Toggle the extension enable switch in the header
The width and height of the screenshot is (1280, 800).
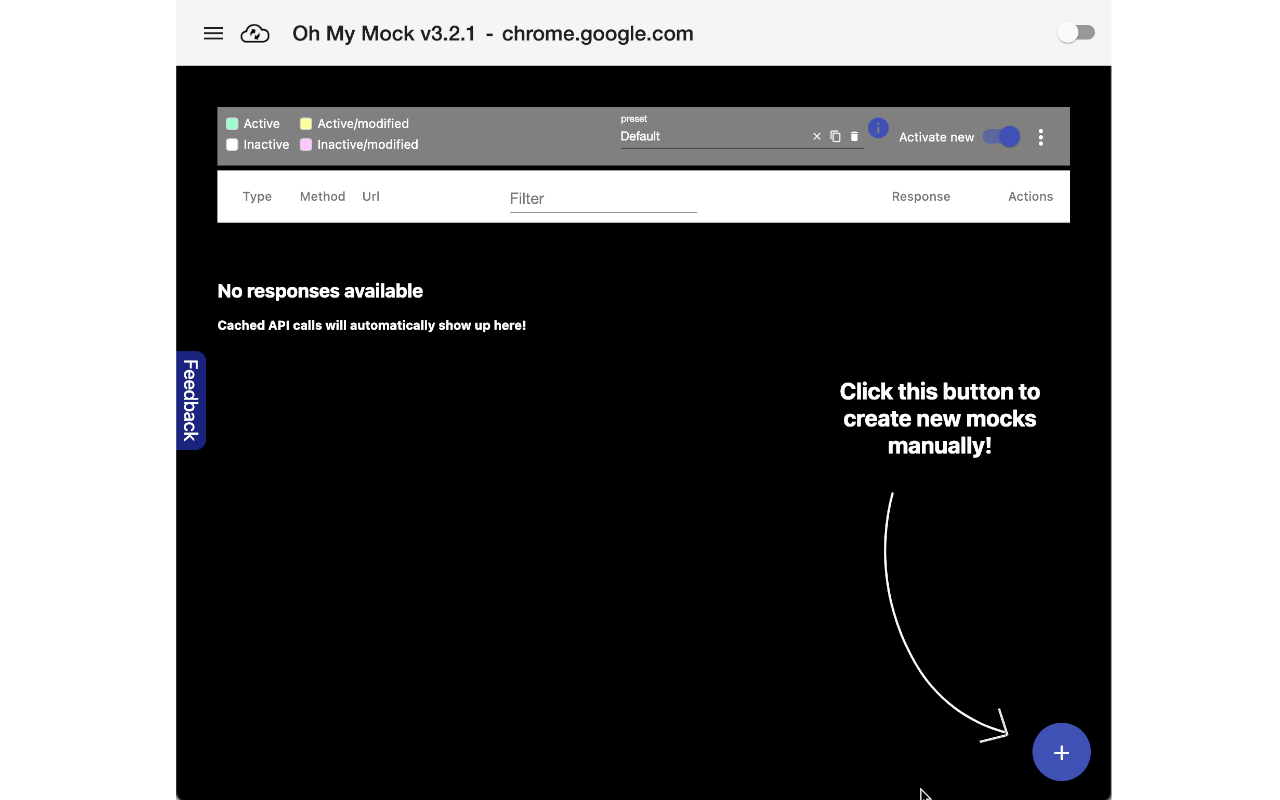click(x=1076, y=33)
